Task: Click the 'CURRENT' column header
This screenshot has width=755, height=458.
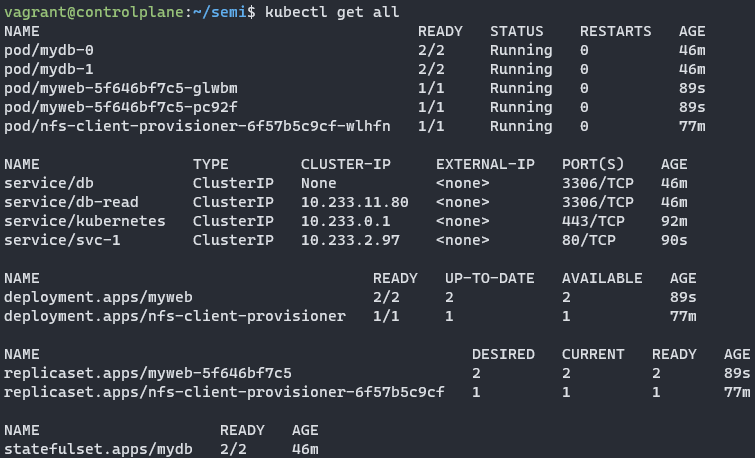Action: tap(593, 354)
